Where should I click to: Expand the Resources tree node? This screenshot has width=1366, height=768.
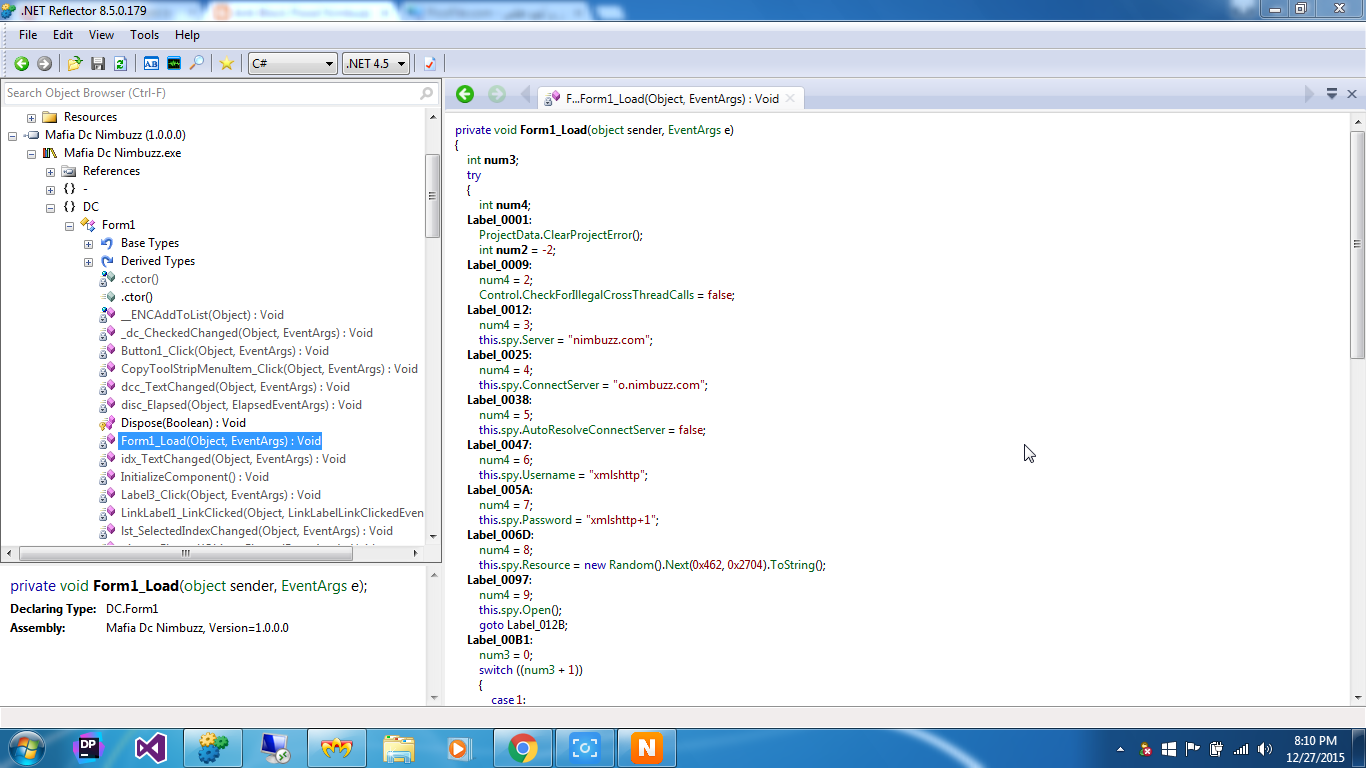coord(32,117)
